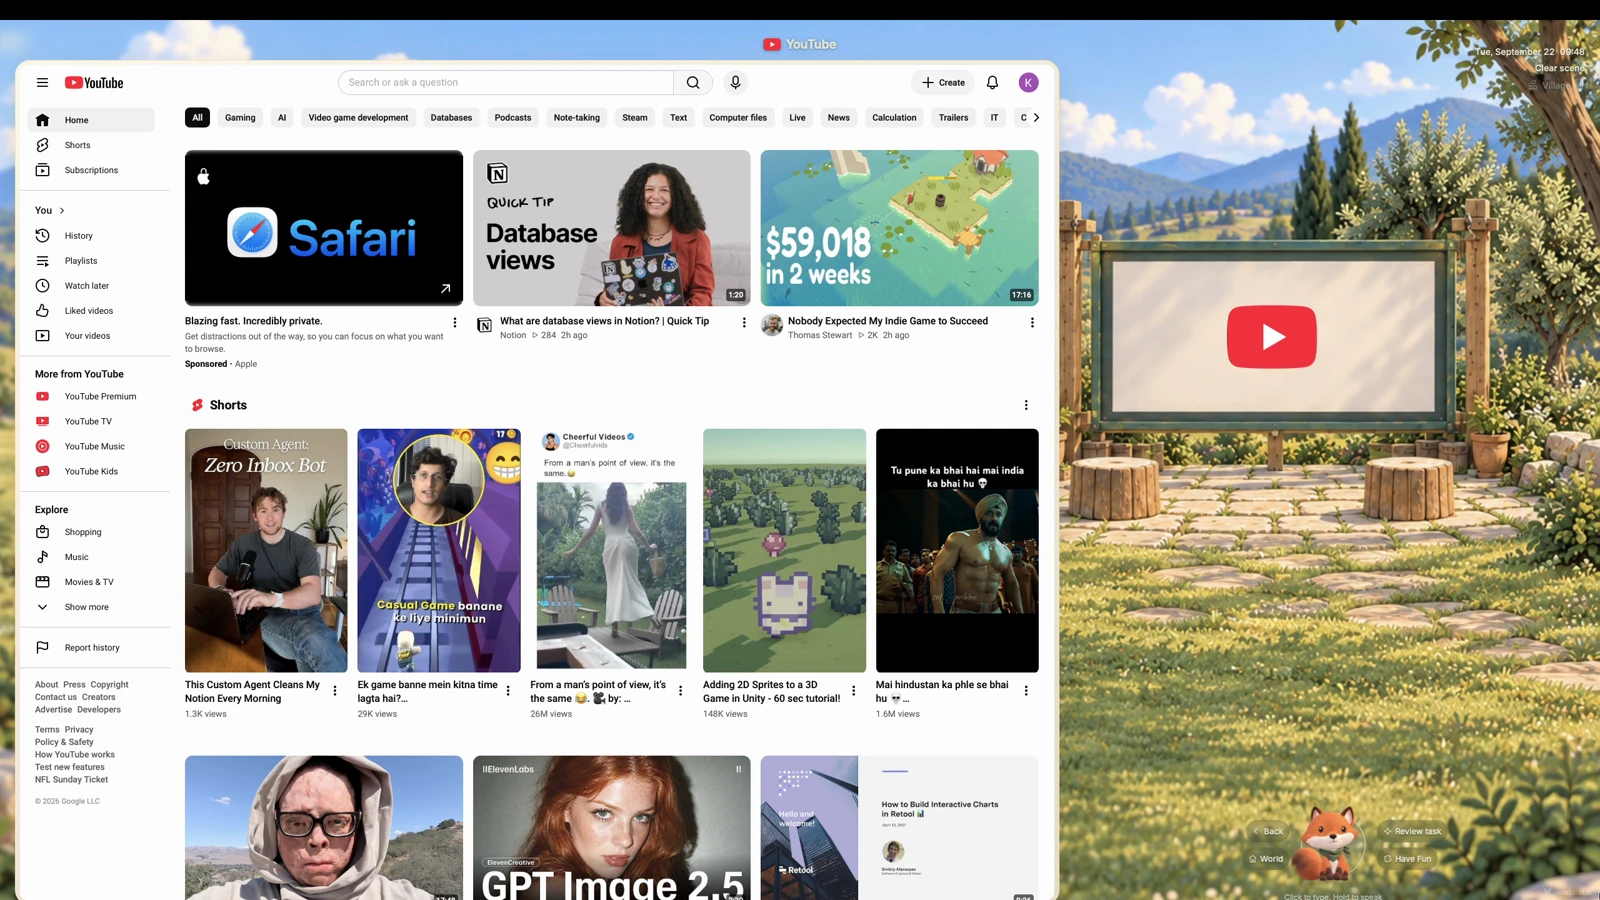Click the Back button near fox
The width and height of the screenshot is (1600, 900).
point(1268,831)
